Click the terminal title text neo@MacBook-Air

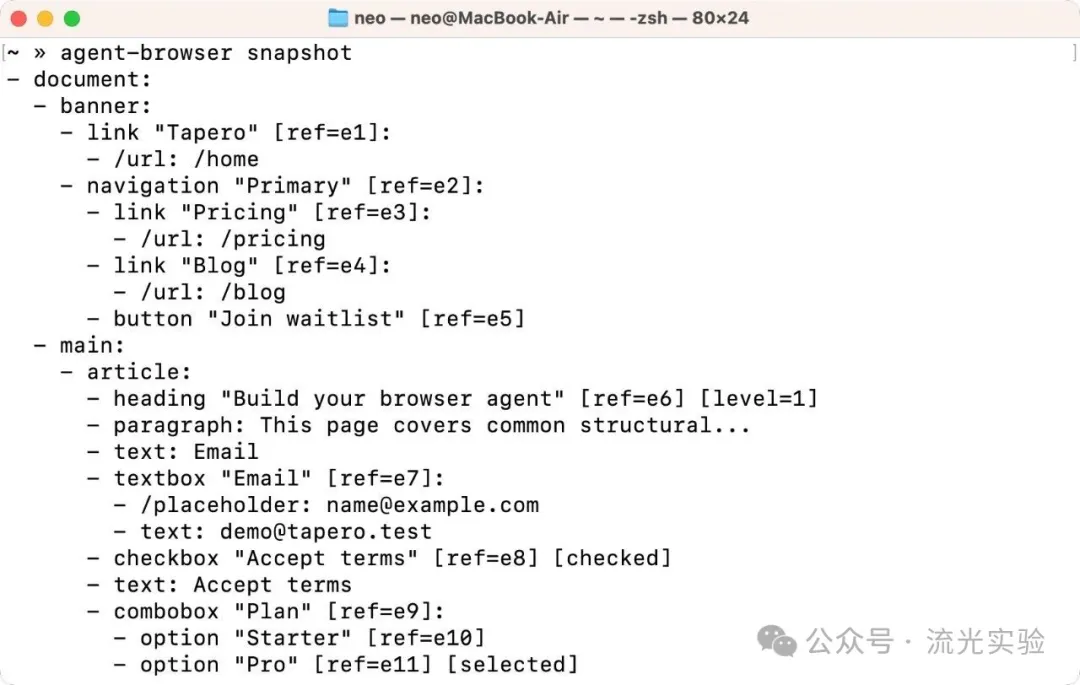(489, 18)
